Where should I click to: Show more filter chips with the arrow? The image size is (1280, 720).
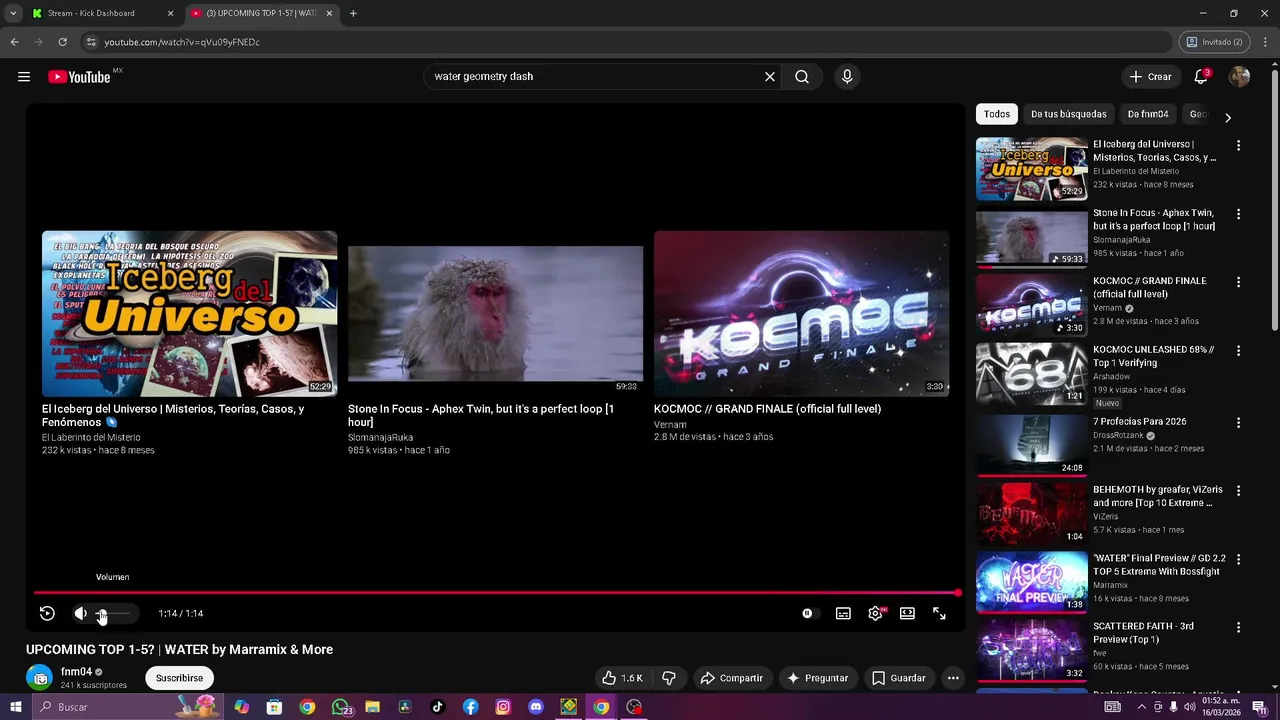pos(1228,117)
